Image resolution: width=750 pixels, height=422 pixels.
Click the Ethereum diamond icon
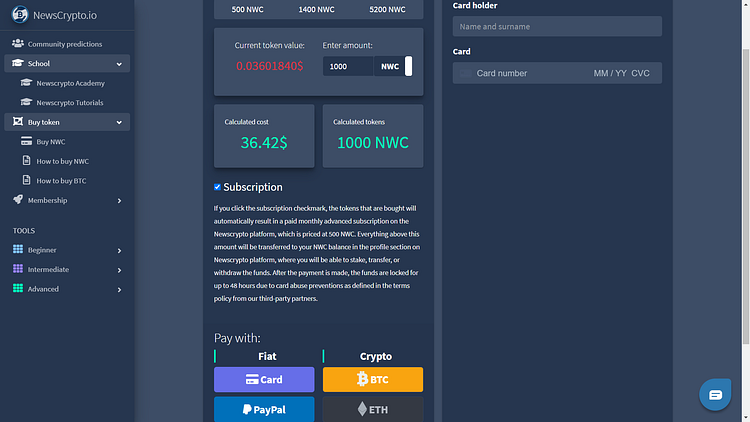click(x=362, y=409)
